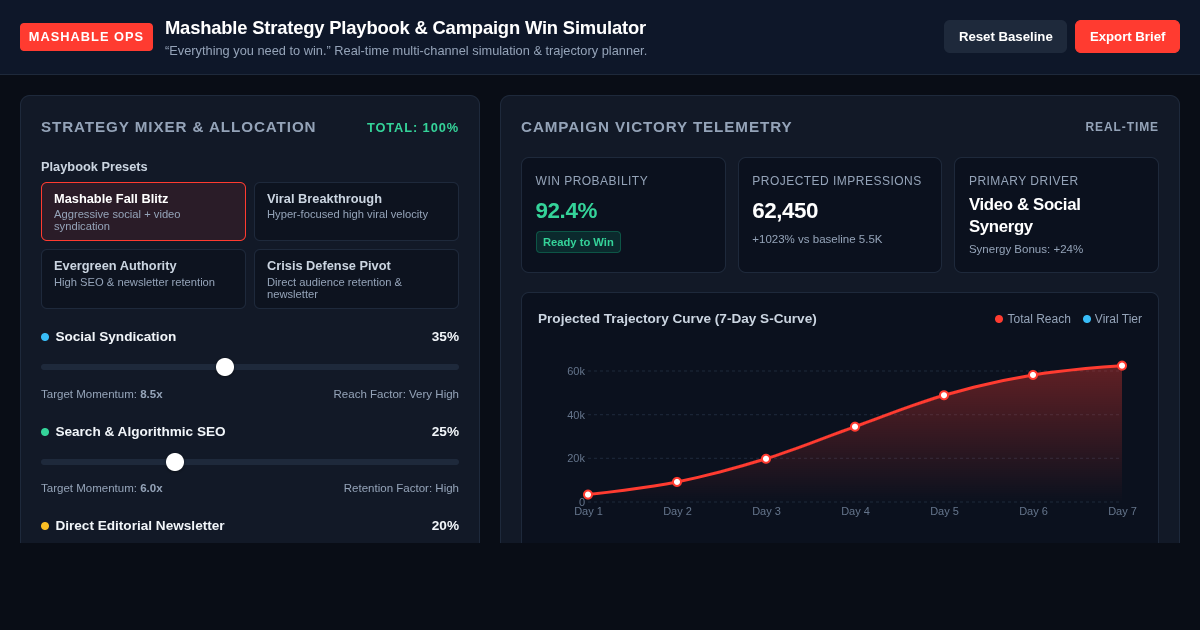This screenshot has height=630, width=1200.
Task: Click the Social Syndication blue dot
Action: point(45,337)
